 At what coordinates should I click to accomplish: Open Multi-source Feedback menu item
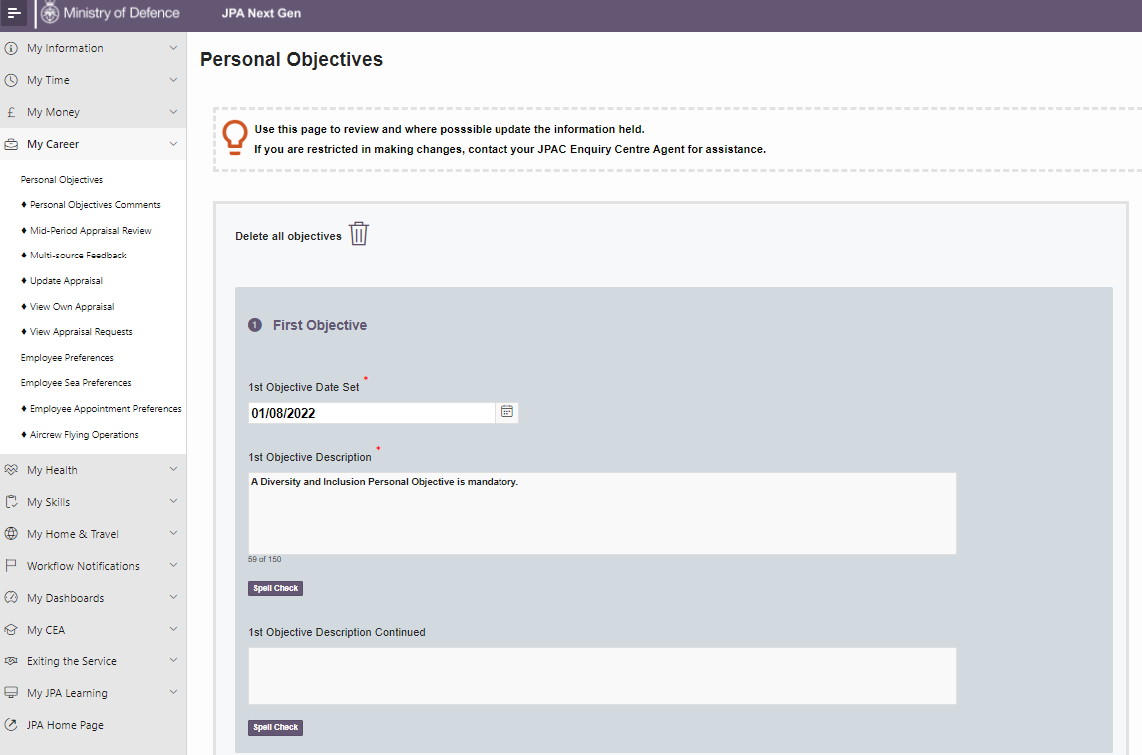(x=78, y=255)
